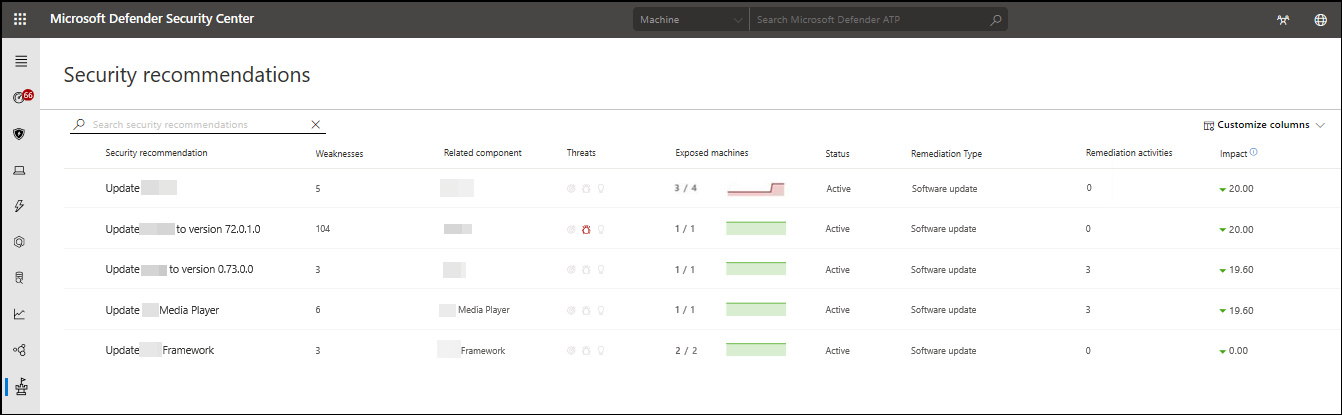Open the shield incidents icon in sidebar

[x=19, y=133]
